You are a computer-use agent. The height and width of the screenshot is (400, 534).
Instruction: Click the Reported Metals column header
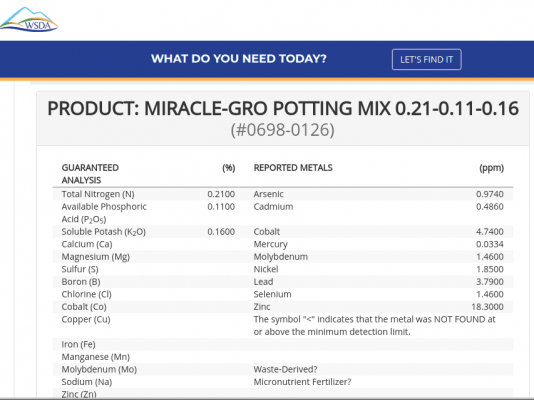pyautogui.click(x=293, y=167)
